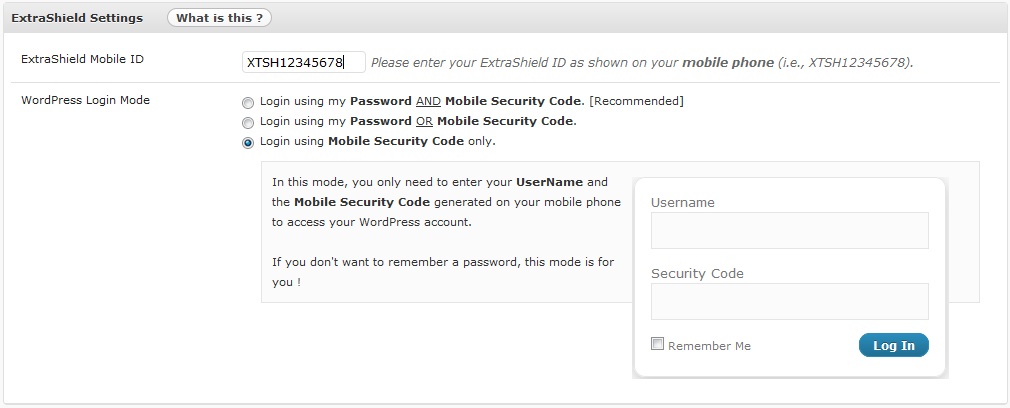This screenshot has height=408, width=1010.
Task: Select the Password AND Mobile Security Code radio button
Action: click(x=248, y=102)
